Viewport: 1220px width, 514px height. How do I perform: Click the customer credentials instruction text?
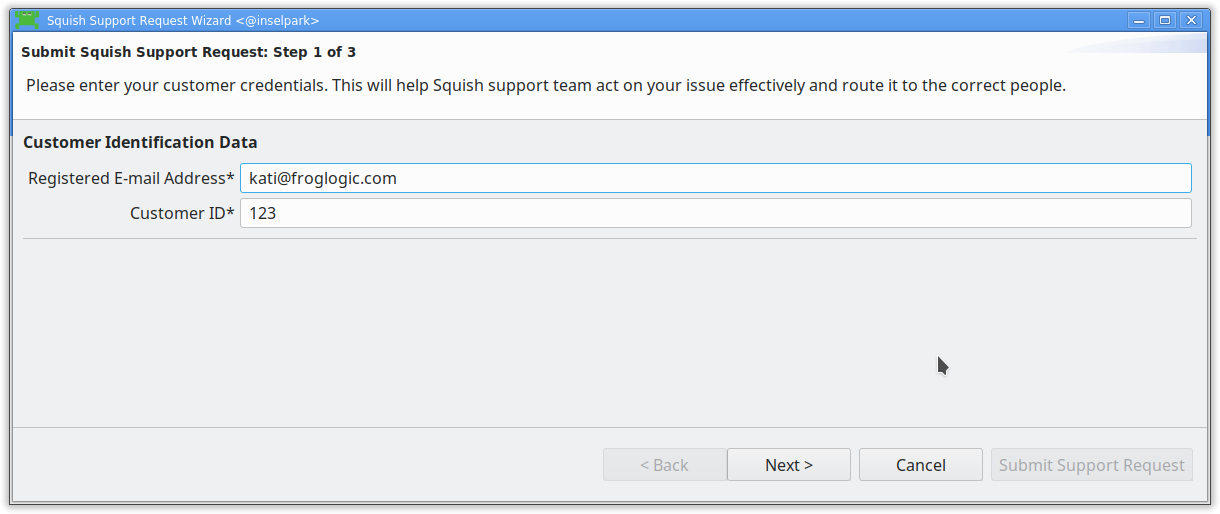[545, 85]
